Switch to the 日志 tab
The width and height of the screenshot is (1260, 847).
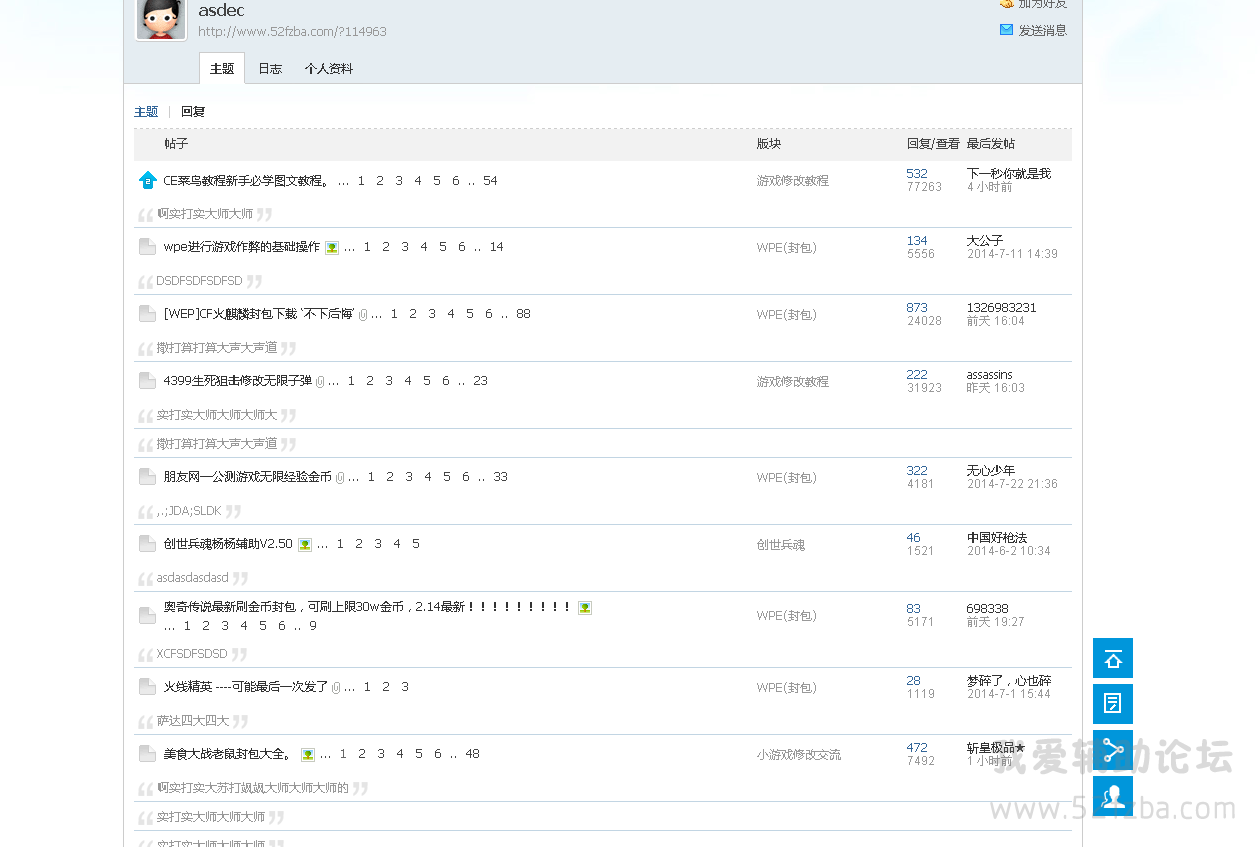click(x=270, y=69)
